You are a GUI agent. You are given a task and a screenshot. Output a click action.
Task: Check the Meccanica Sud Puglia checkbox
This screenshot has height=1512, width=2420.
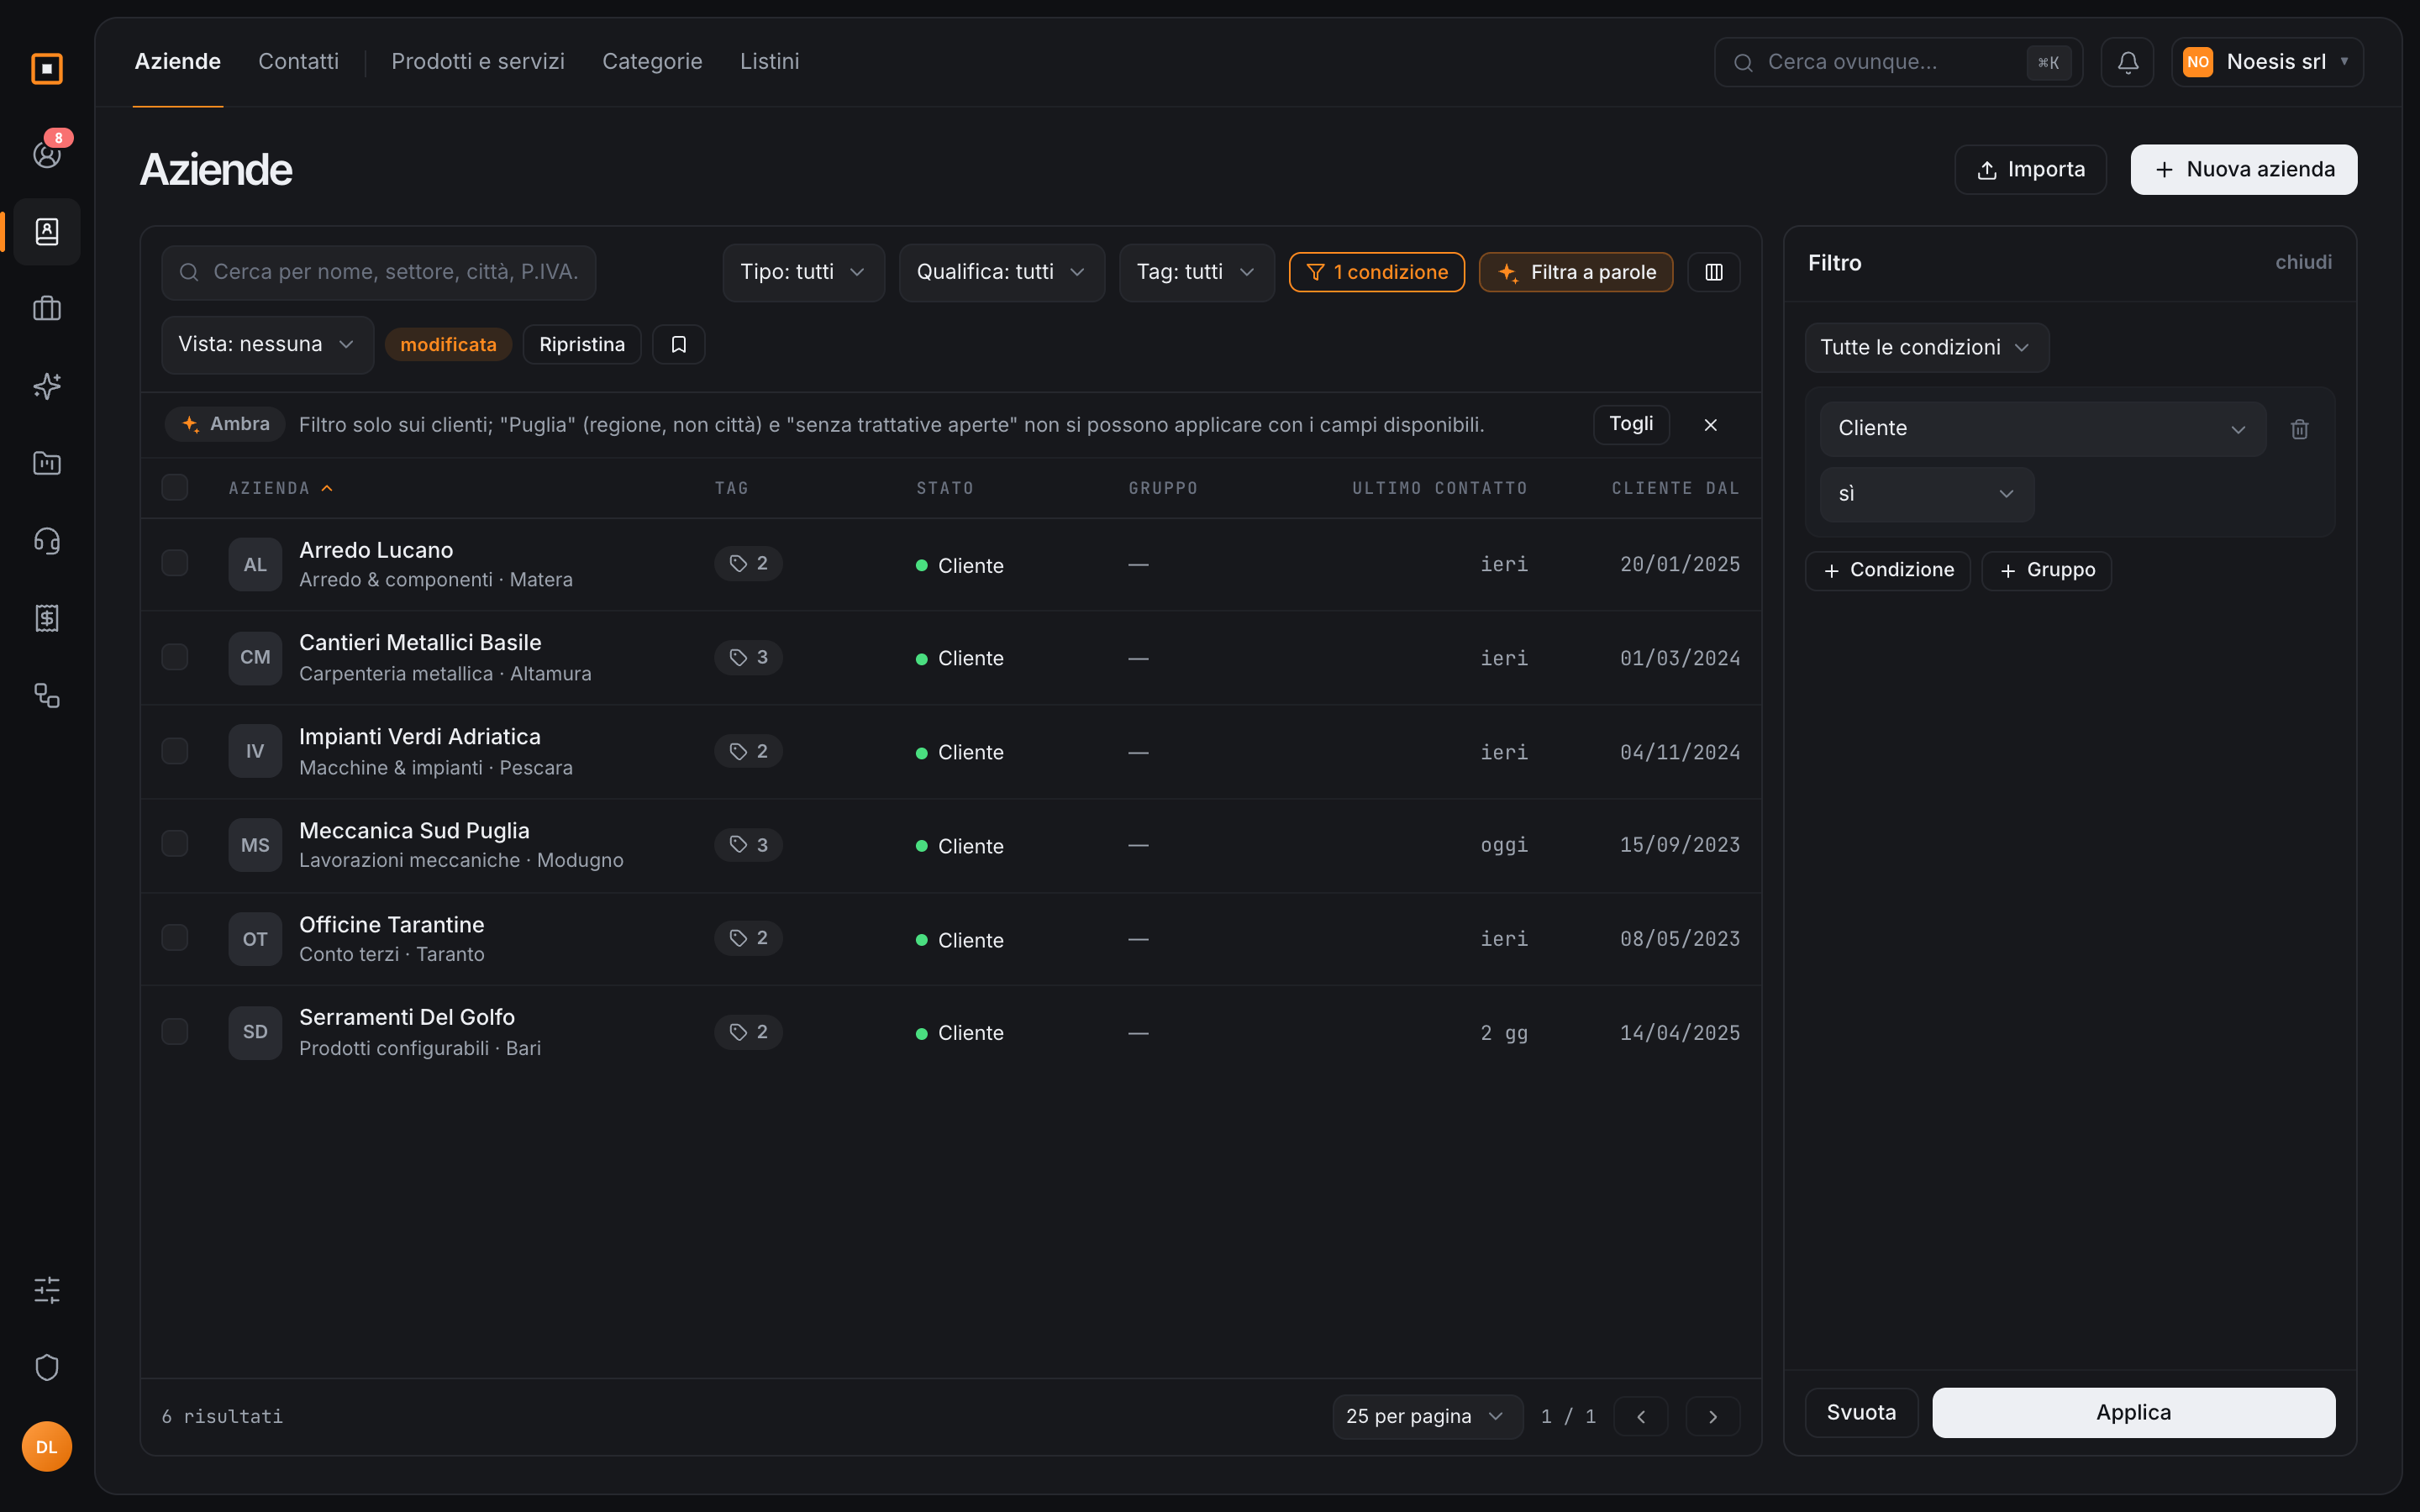coord(175,844)
